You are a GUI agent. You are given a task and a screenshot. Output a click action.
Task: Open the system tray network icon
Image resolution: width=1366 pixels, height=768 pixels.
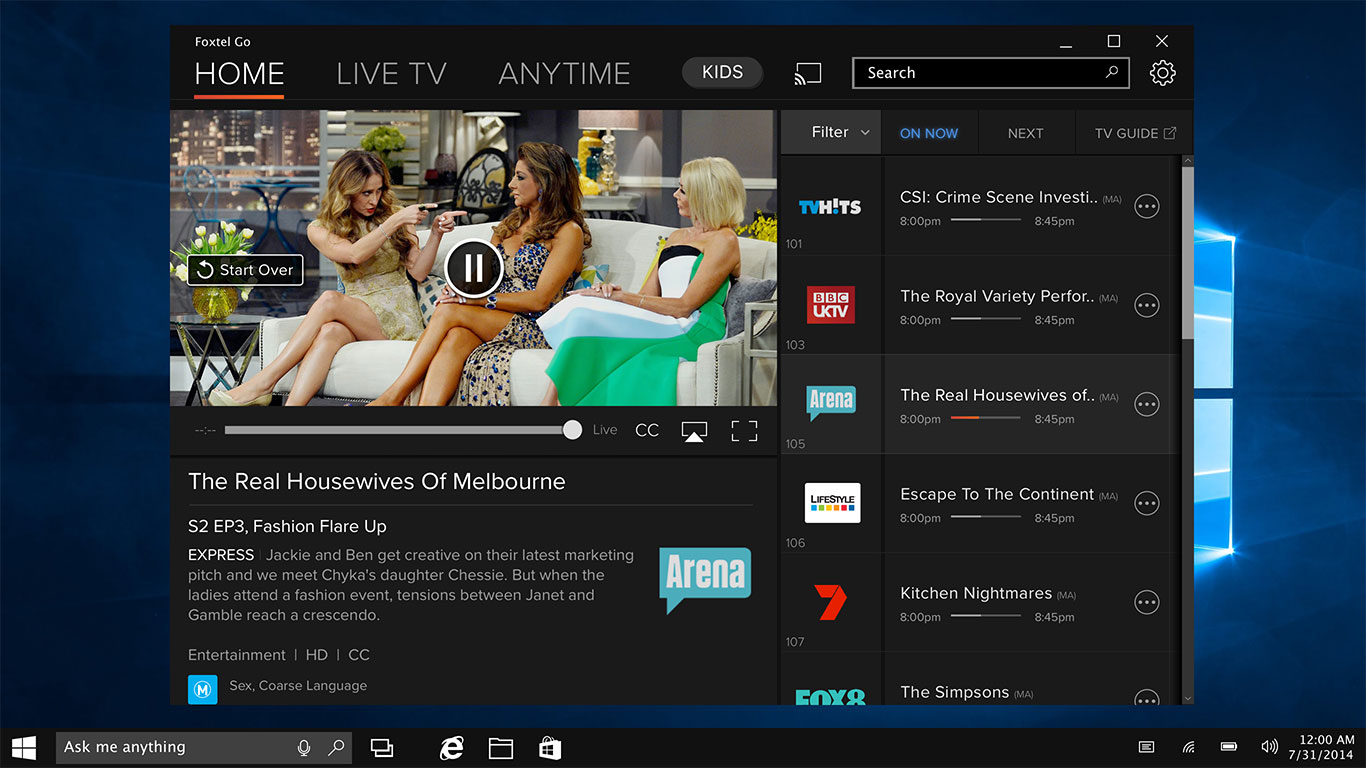(1189, 747)
